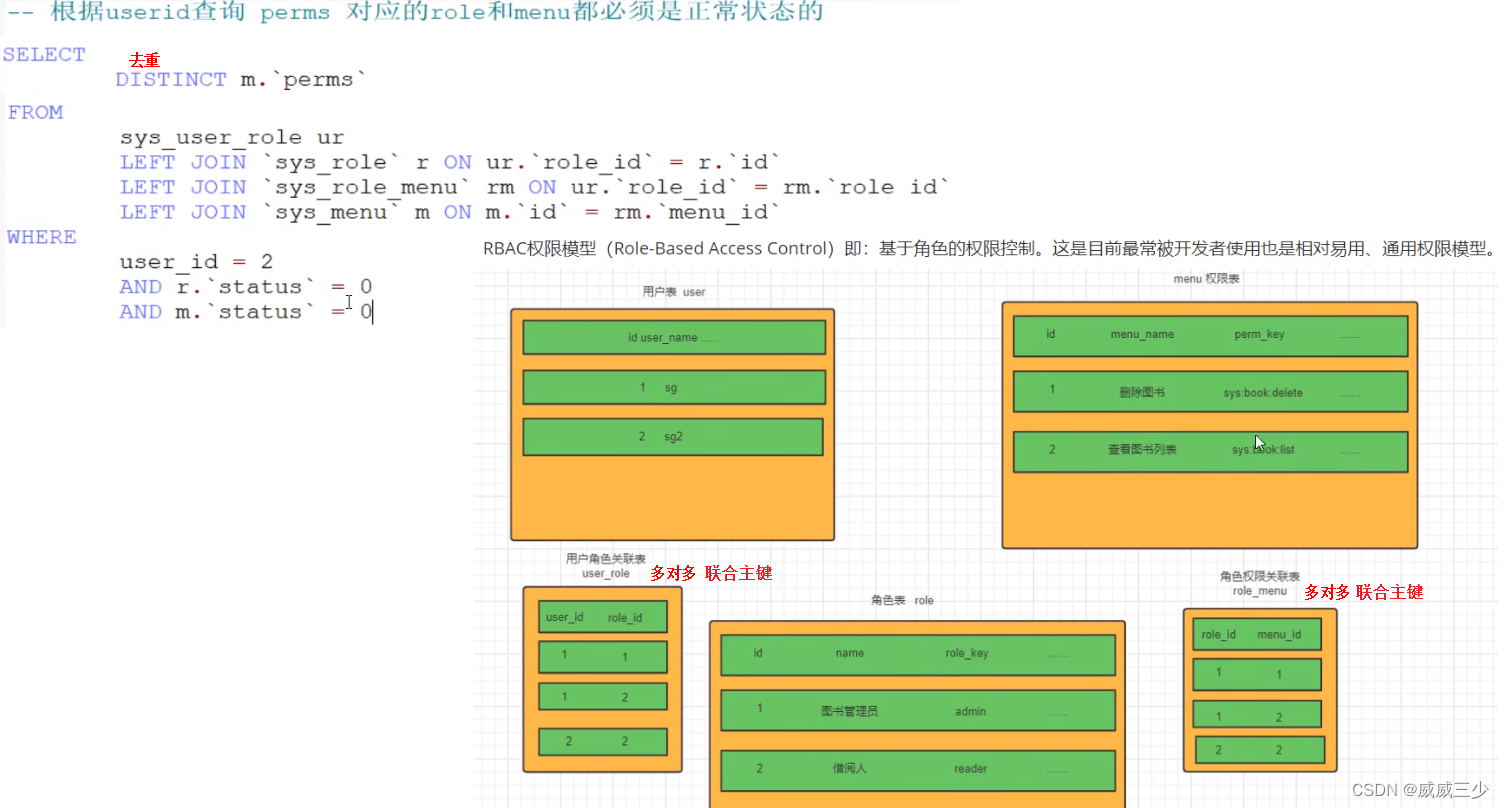The image size is (1504, 808).
Task: Click the name column header in role table
Action: point(849,653)
